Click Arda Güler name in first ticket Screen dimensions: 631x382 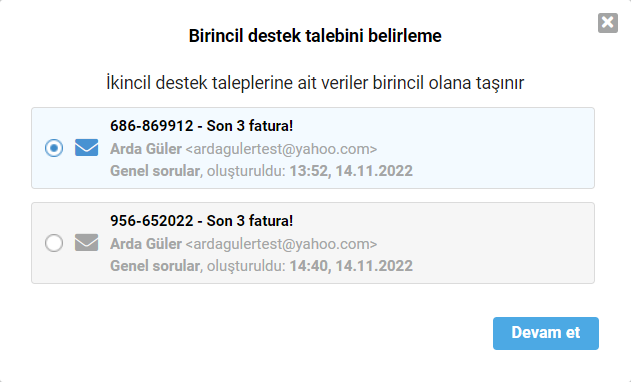click(146, 149)
